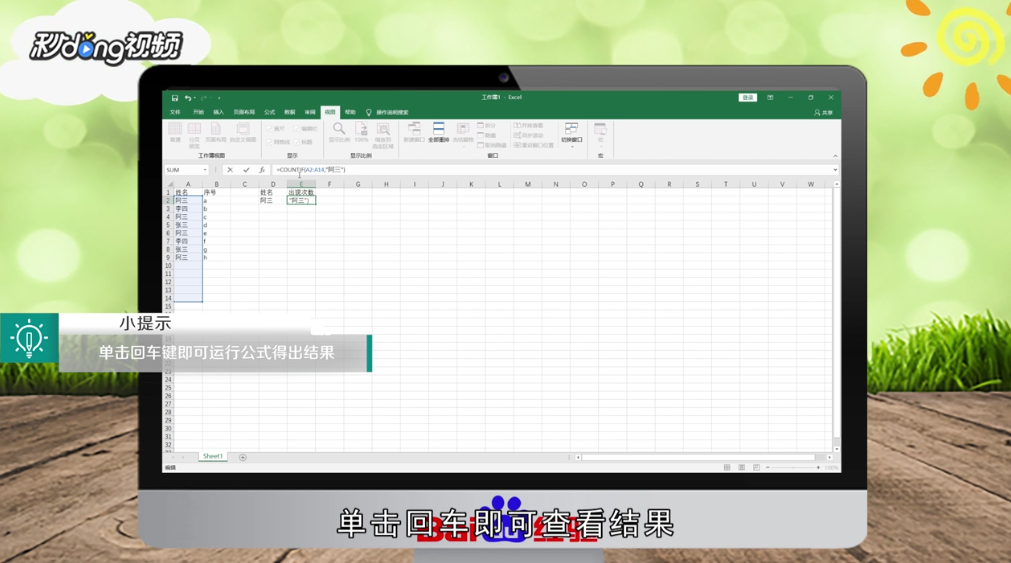Screen dimensions: 1011x563
Task: Click 并排查看 view side by side
Action: pyautogui.click(x=529, y=125)
